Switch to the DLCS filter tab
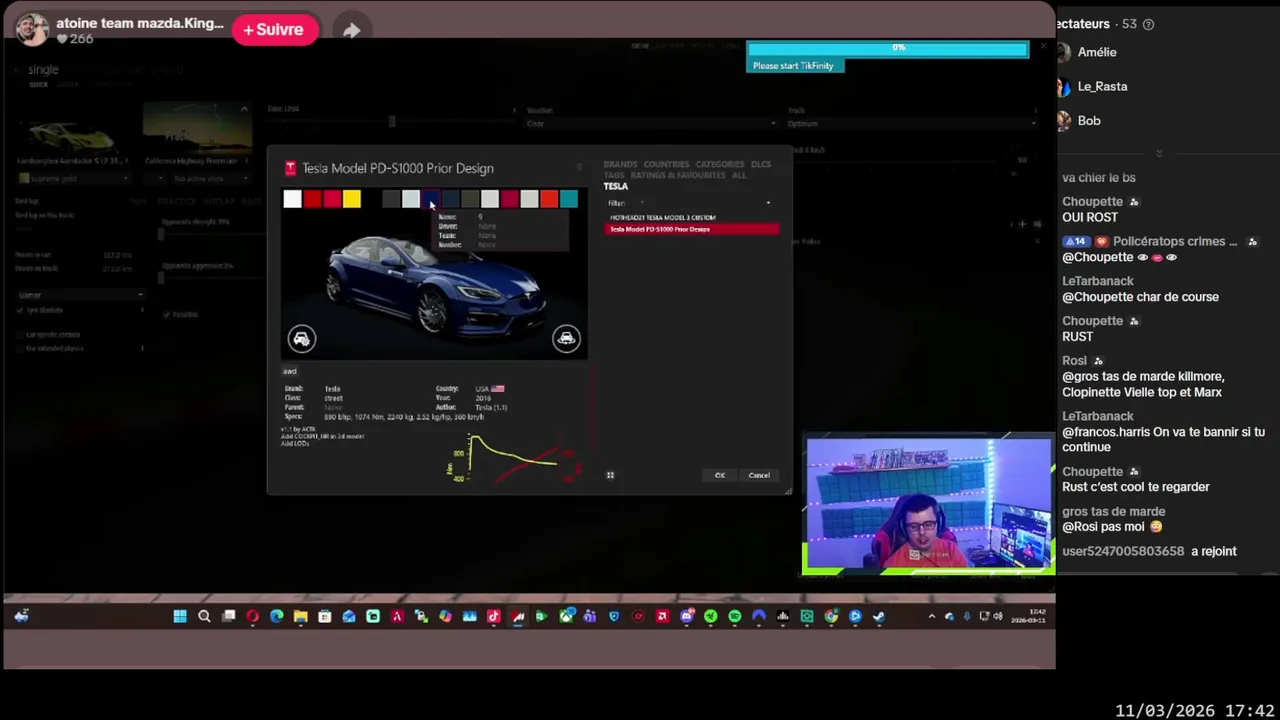 click(x=761, y=164)
